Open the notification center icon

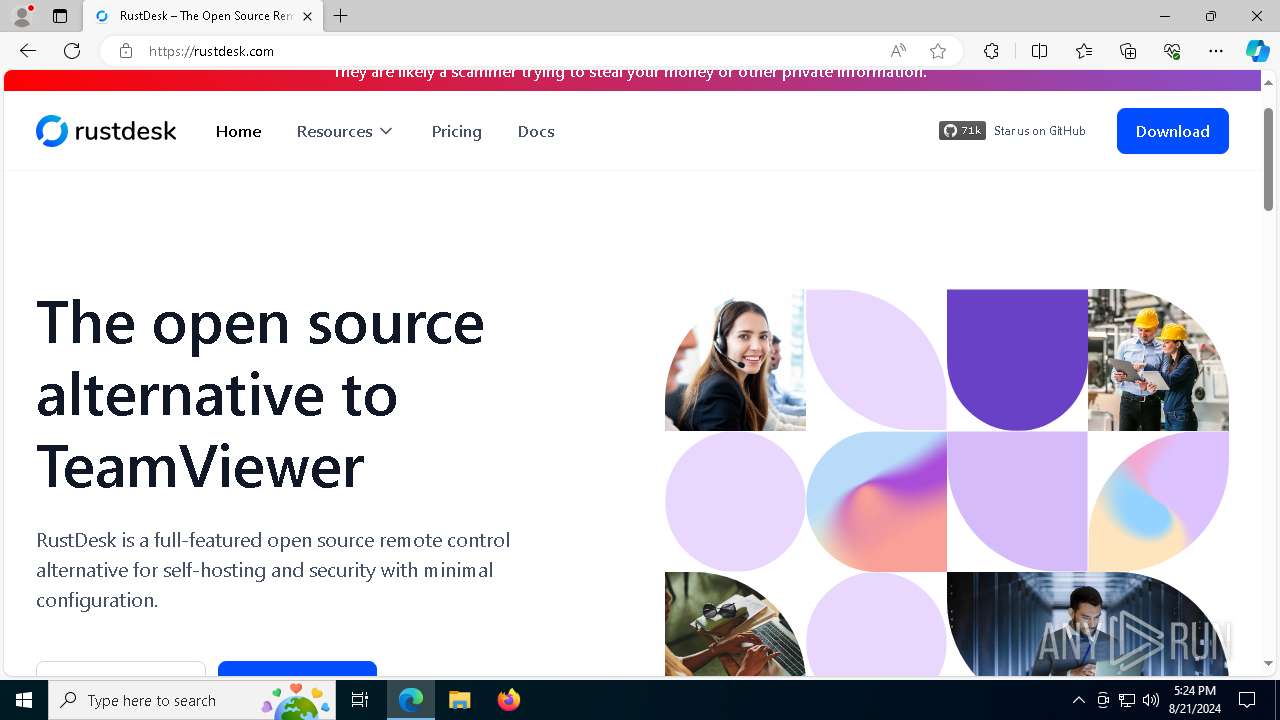(1247, 700)
